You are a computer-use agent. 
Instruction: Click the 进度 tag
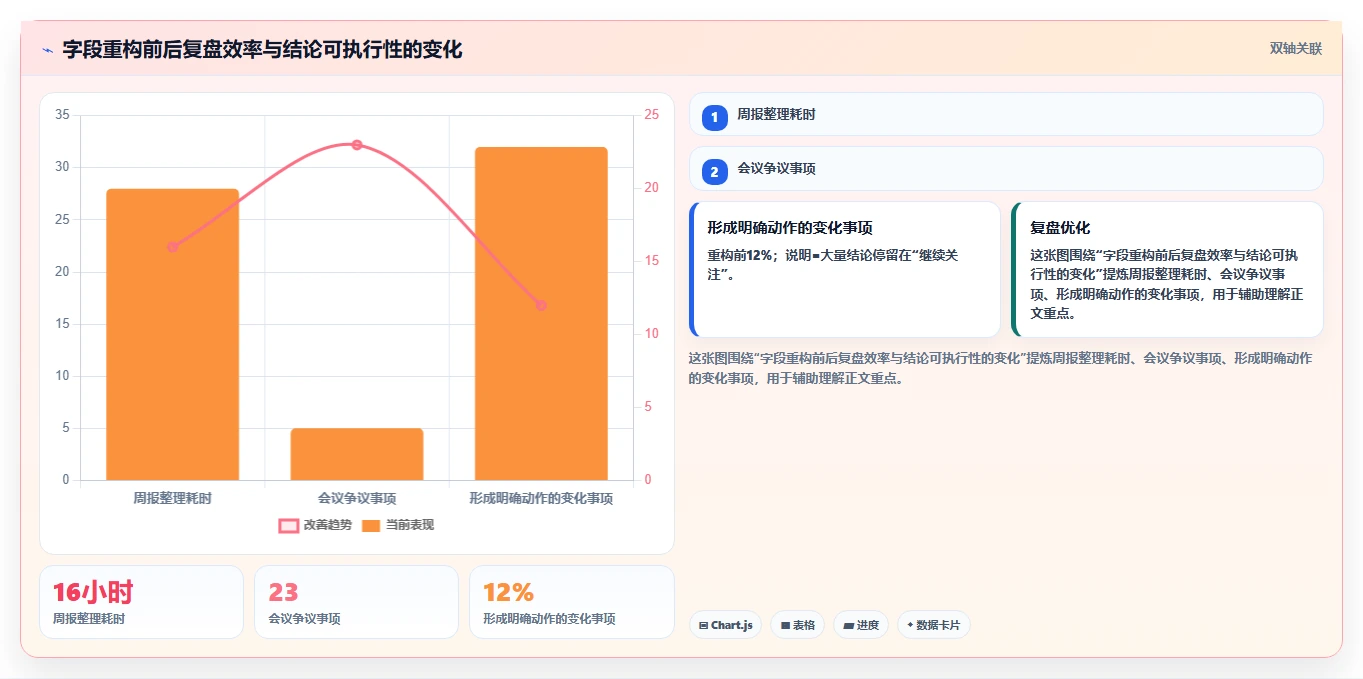point(861,625)
